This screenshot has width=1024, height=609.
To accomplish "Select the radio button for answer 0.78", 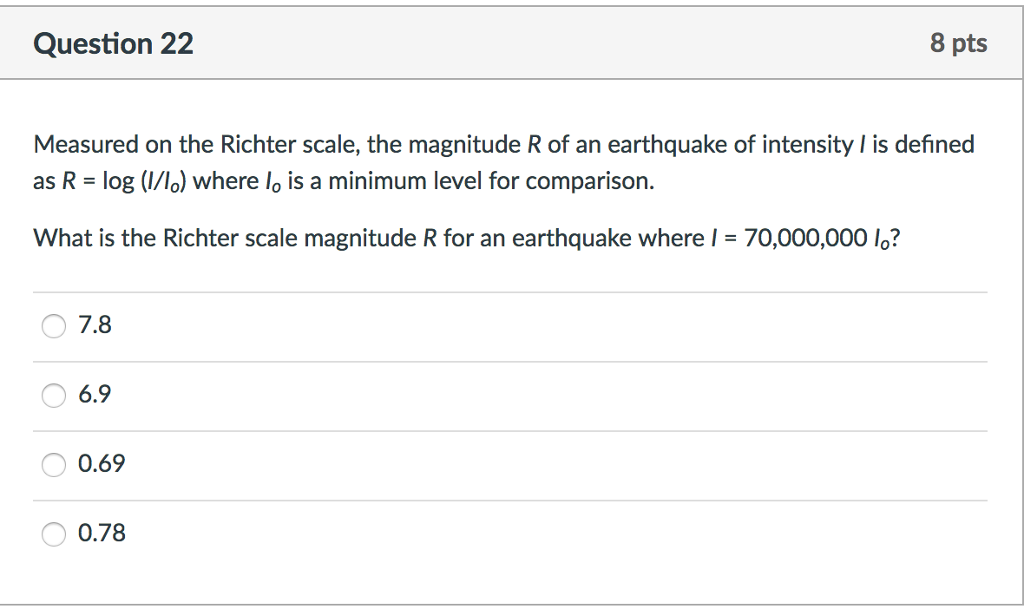I will click(53, 534).
